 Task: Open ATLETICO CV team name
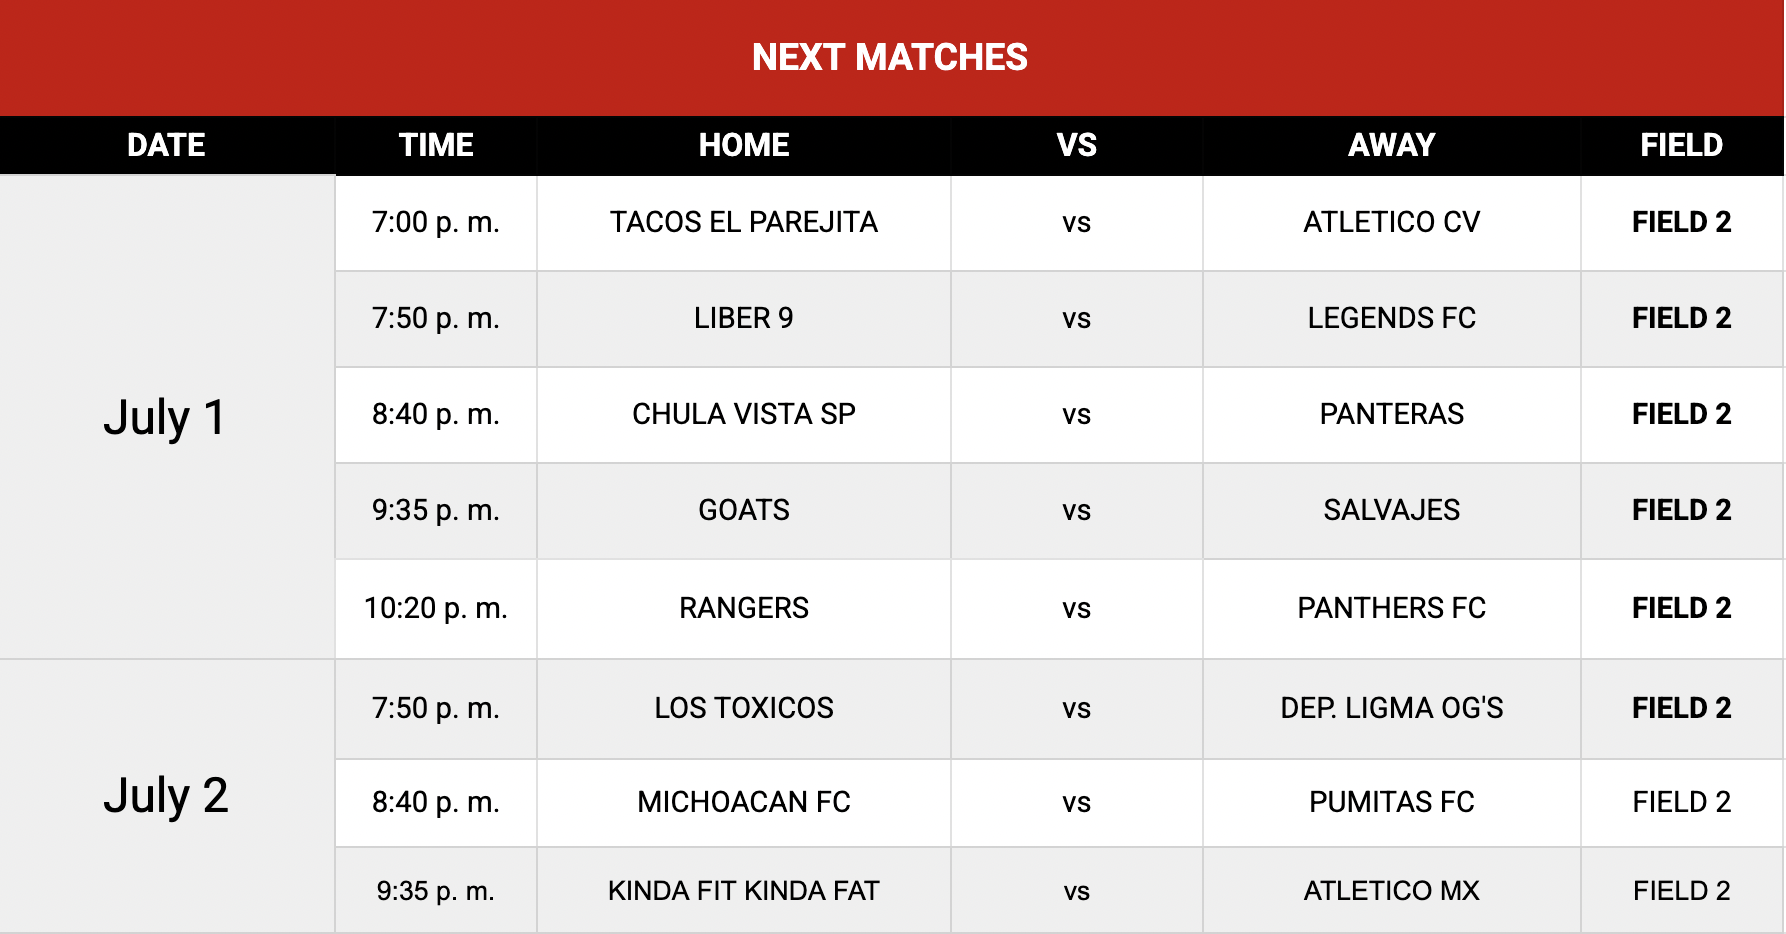point(1392,222)
